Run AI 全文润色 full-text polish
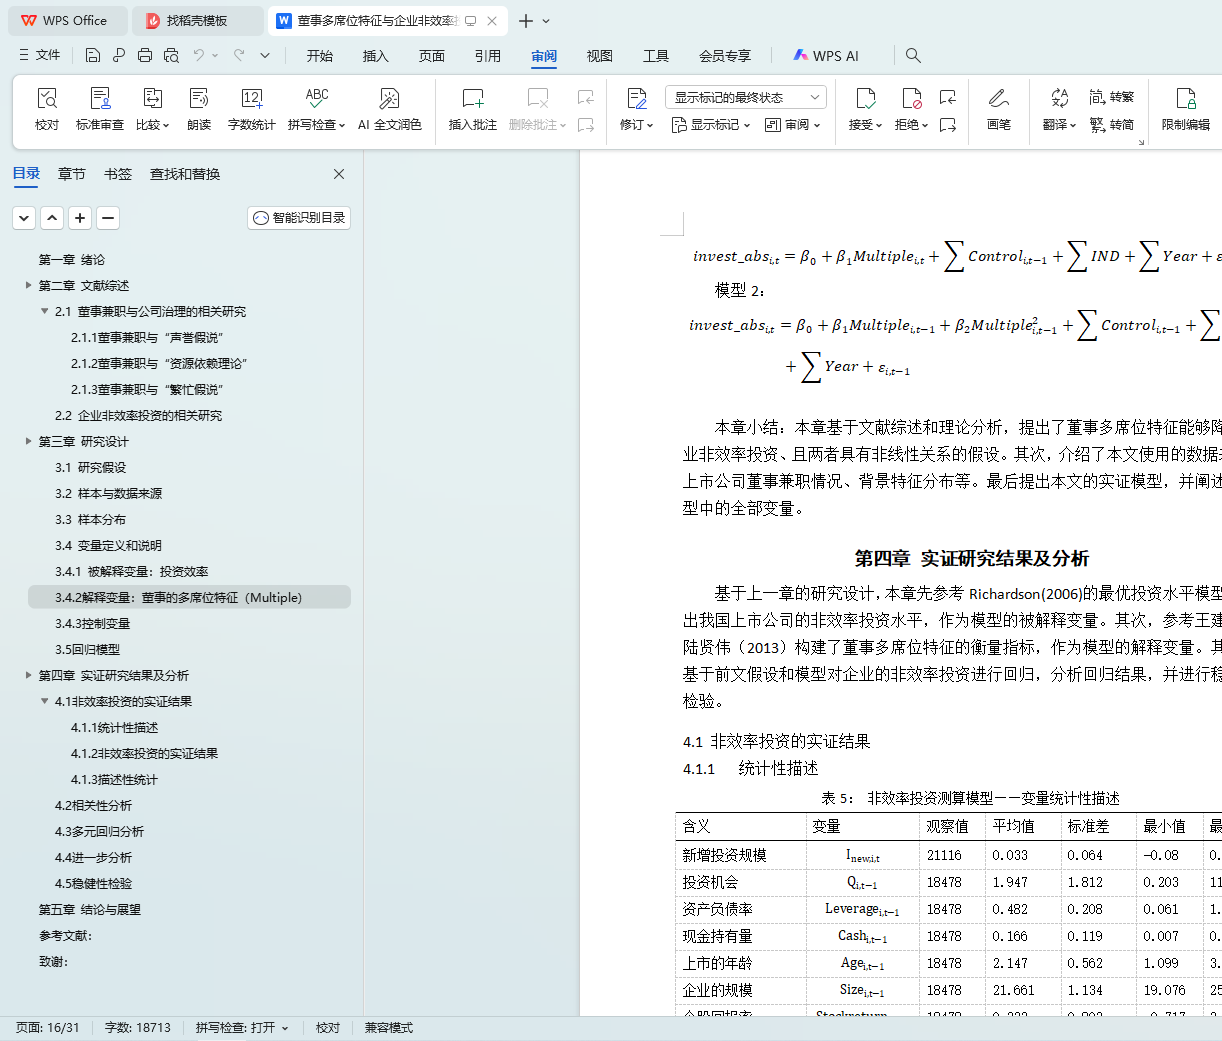Viewport: 1222px width, 1041px height. 389,109
